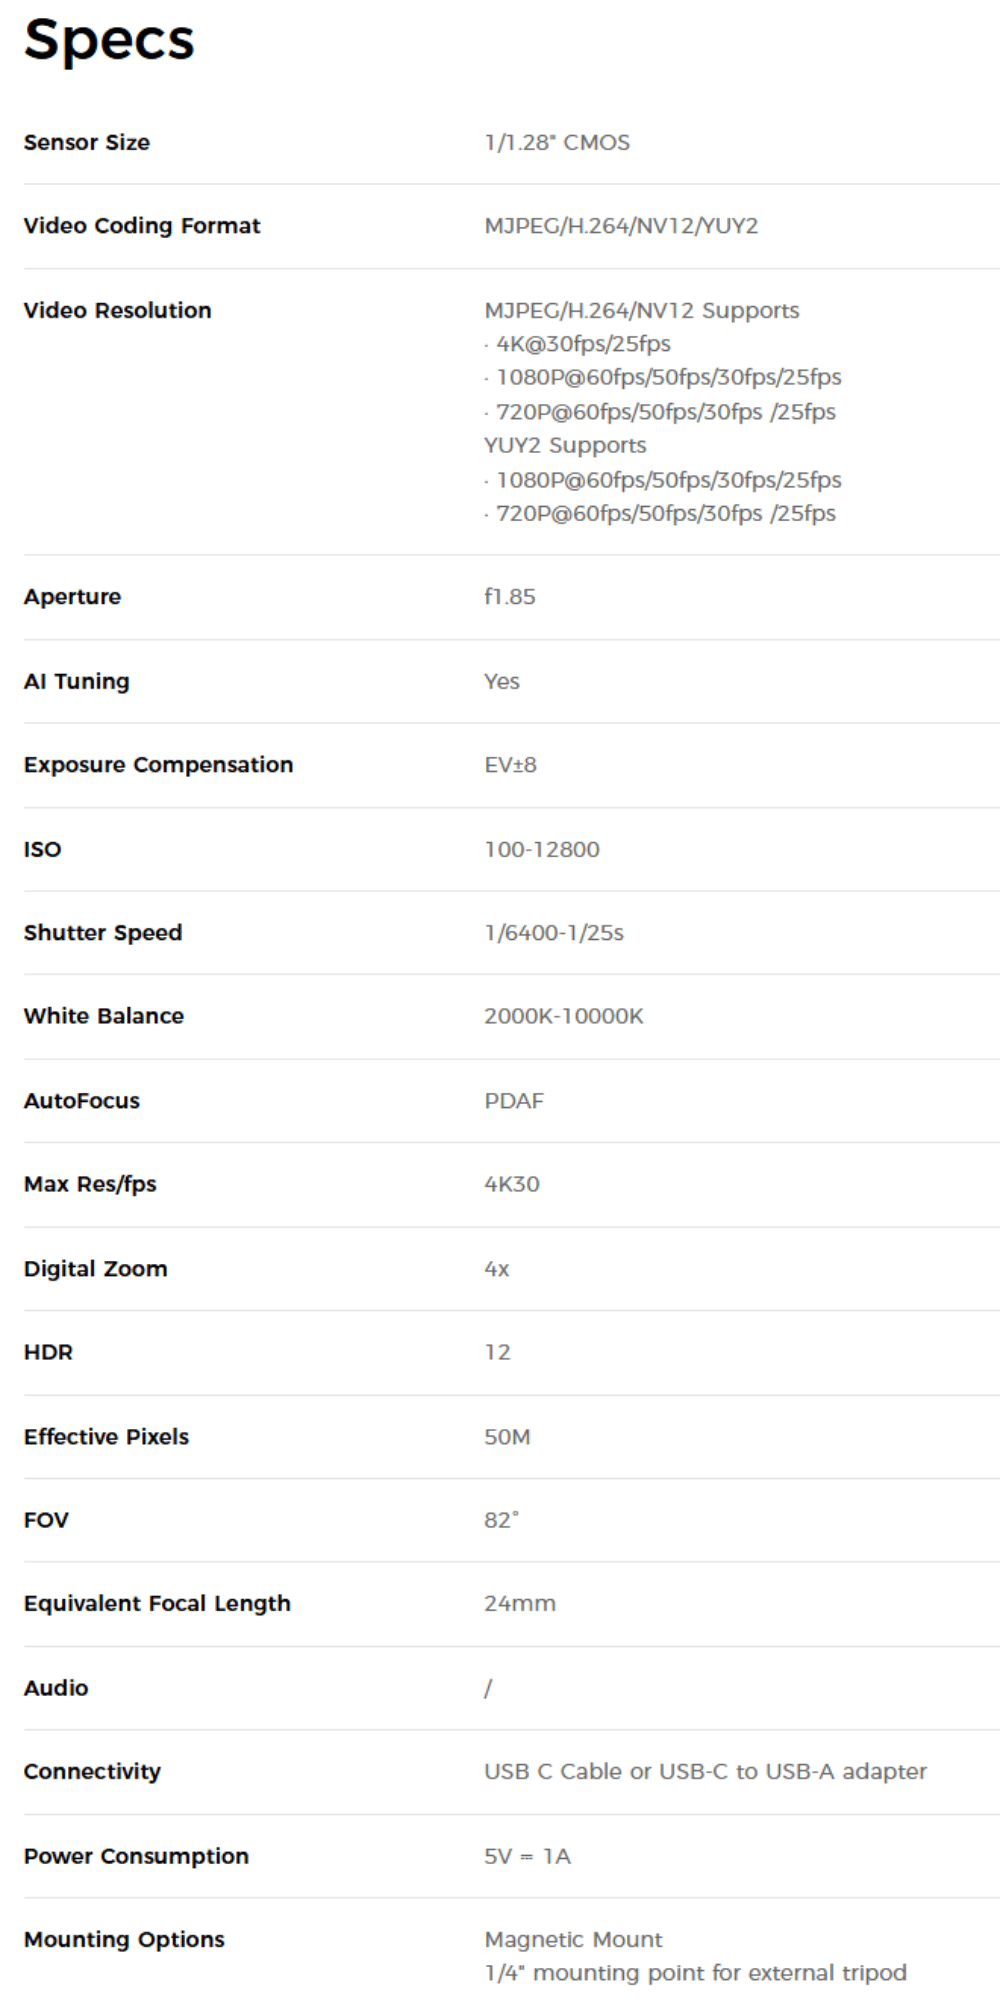Click the ISO 100-12800 value
Screen dimensions: 1000x2000
(542, 849)
